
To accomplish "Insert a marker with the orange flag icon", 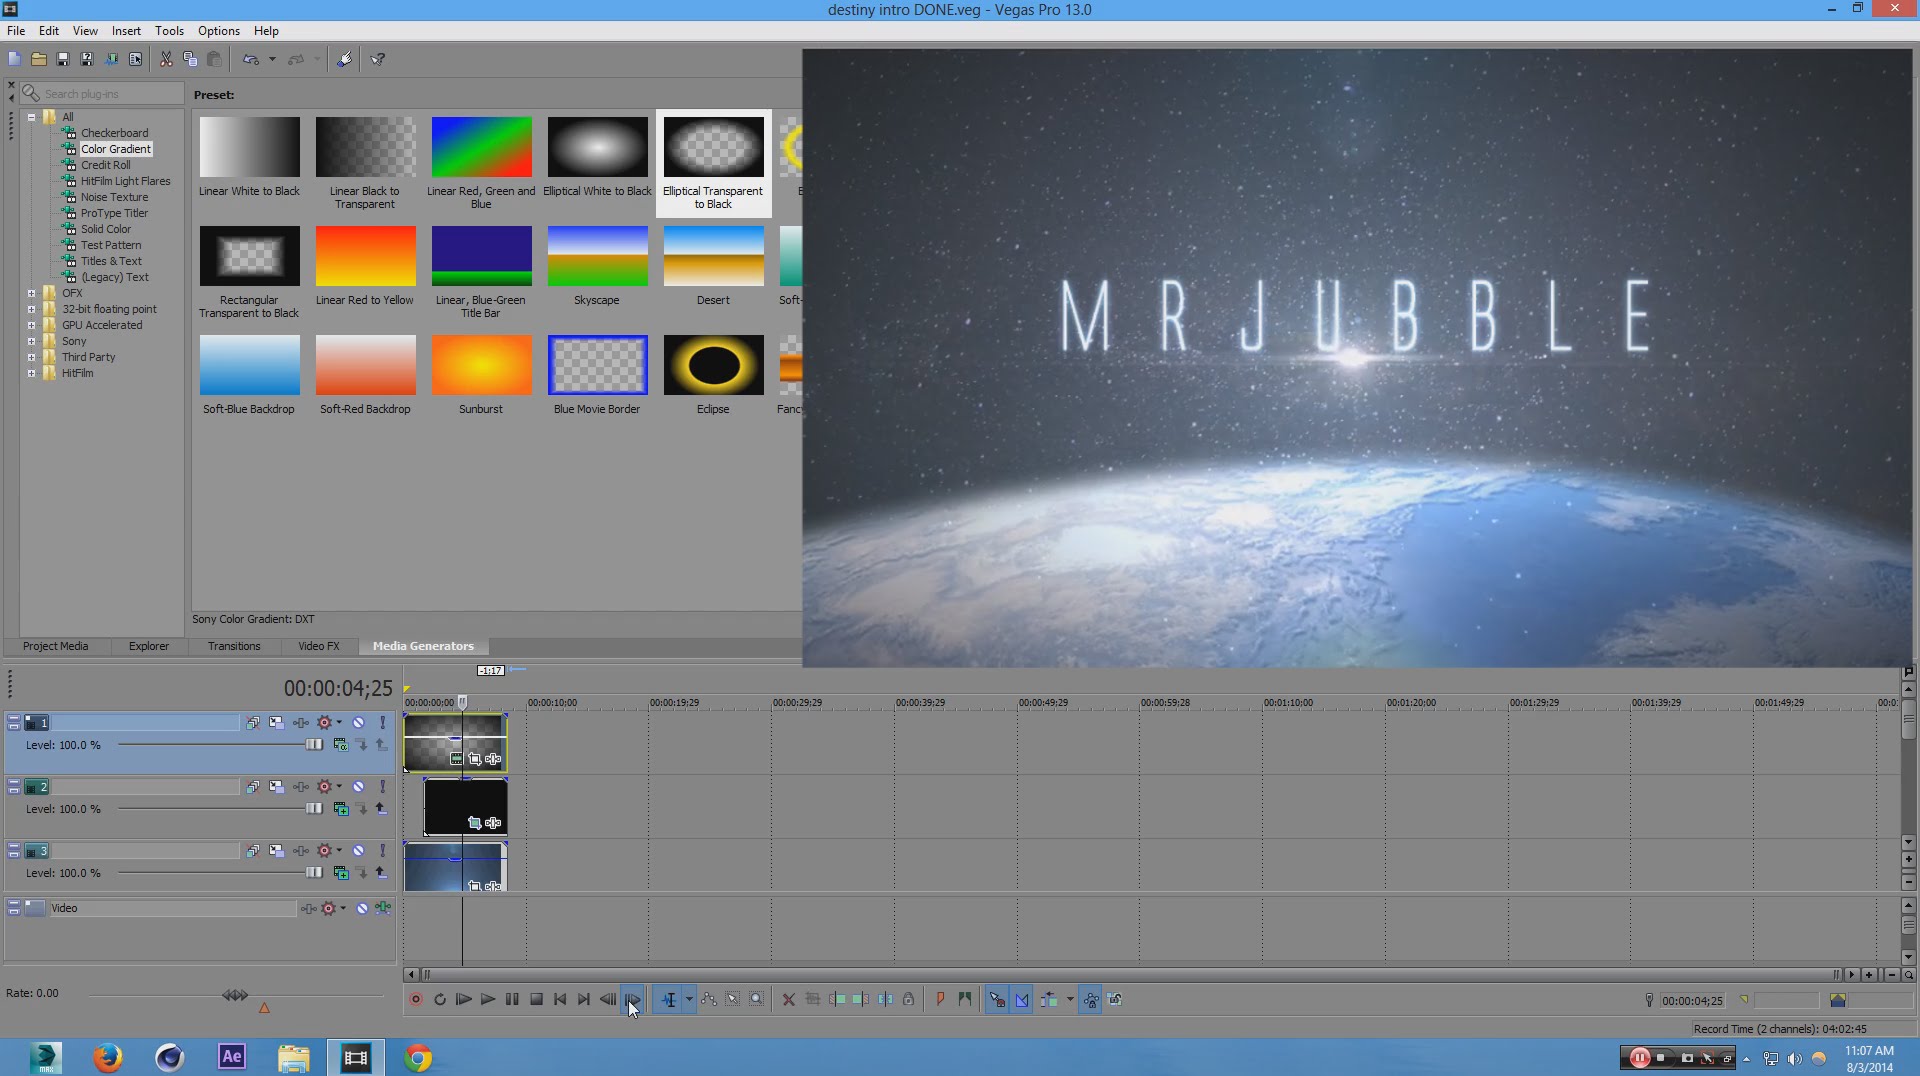I will (940, 999).
